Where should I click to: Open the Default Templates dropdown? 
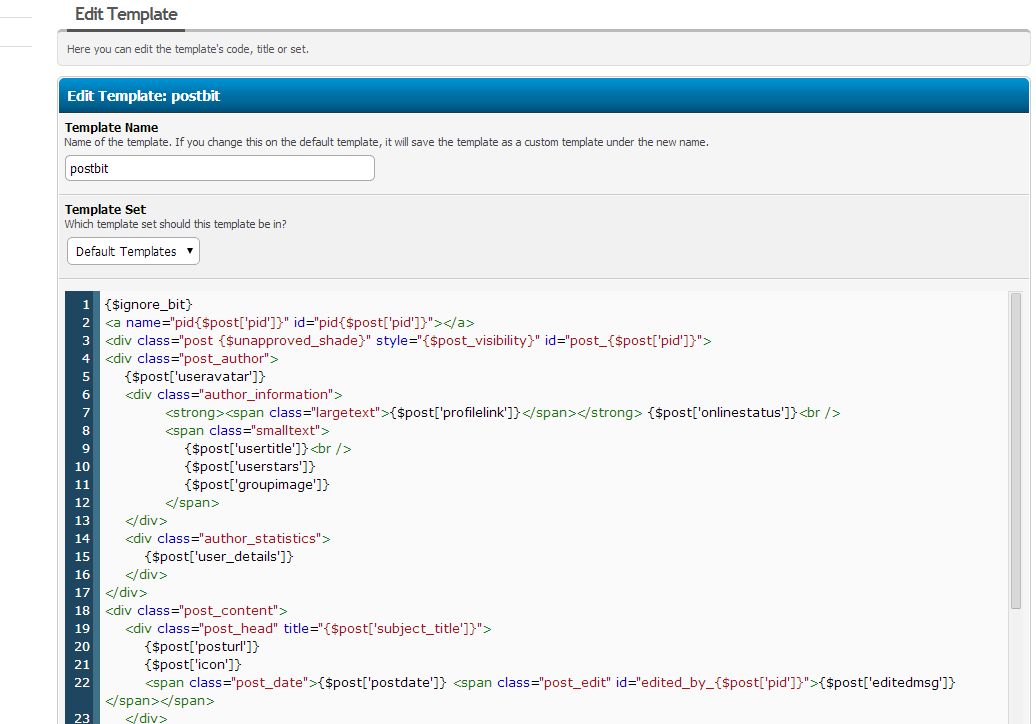tap(133, 252)
